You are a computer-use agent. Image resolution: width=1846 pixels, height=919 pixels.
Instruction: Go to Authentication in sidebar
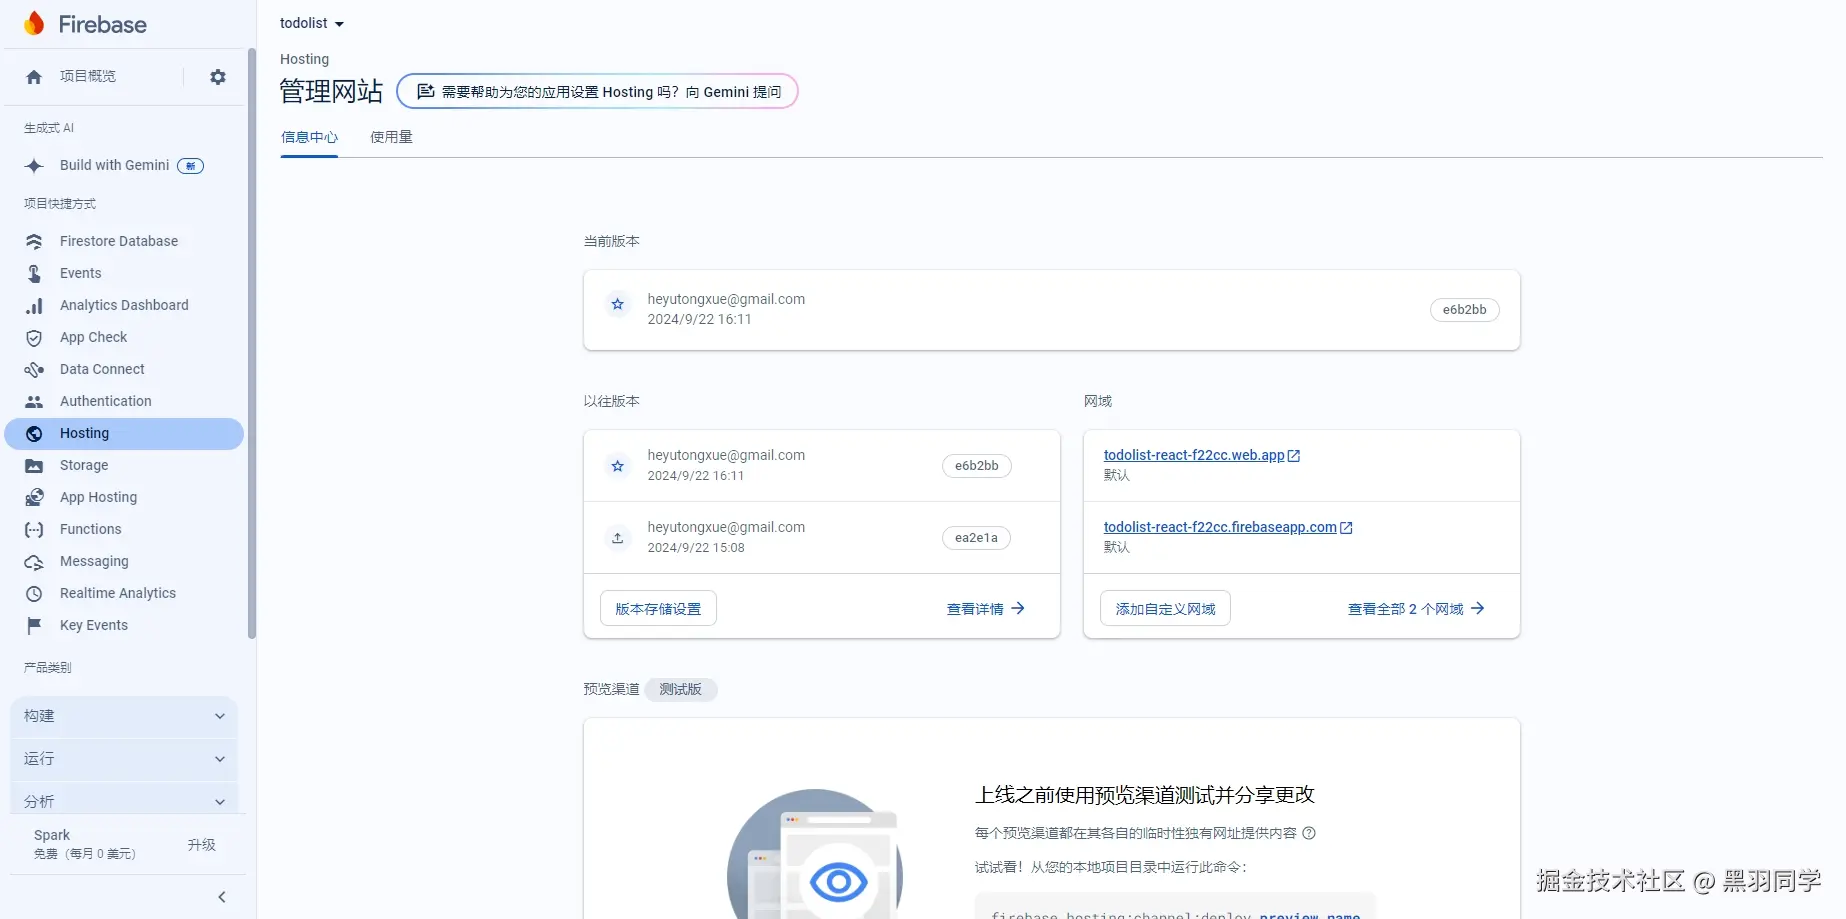click(x=124, y=402)
